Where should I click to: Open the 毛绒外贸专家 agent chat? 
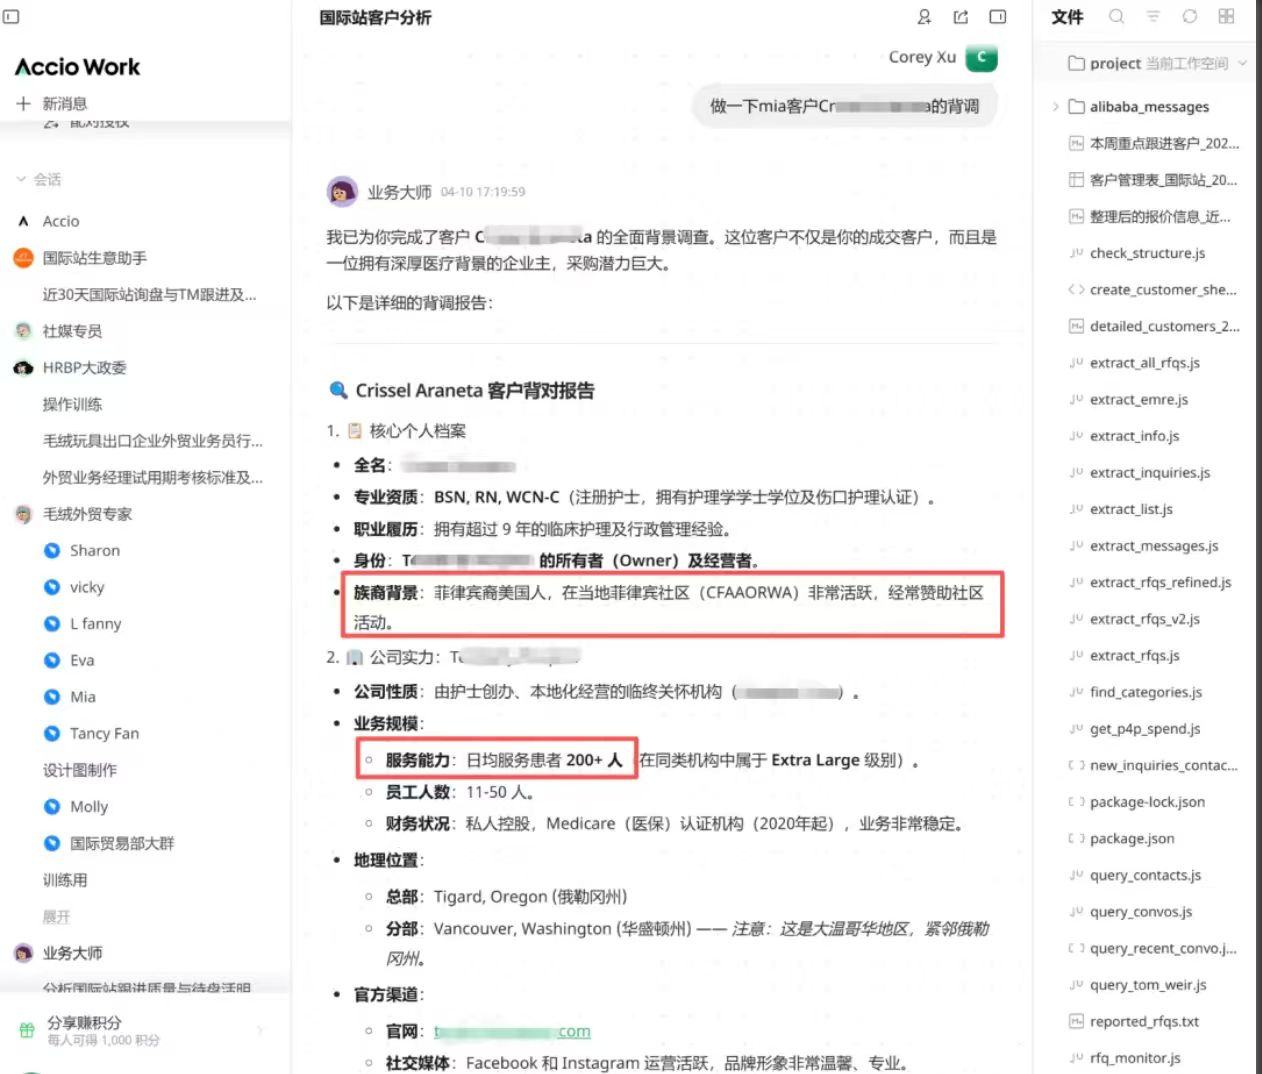point(87,514)
